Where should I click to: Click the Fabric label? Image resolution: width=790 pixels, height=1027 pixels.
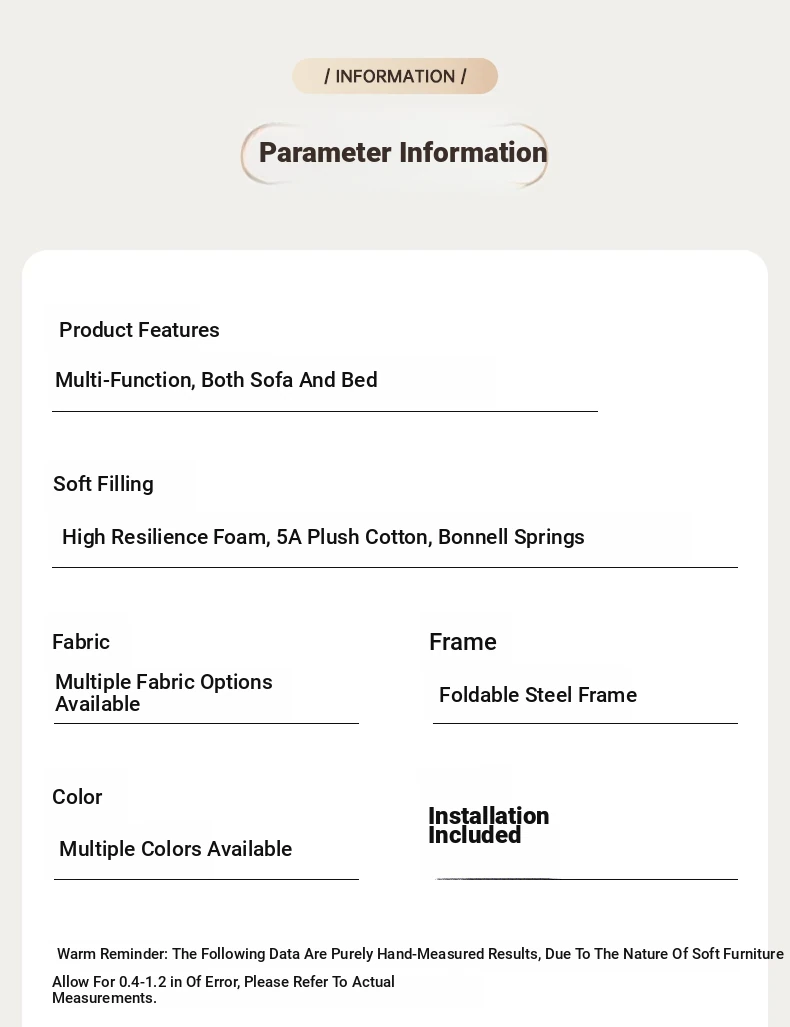tap(81, 642)
